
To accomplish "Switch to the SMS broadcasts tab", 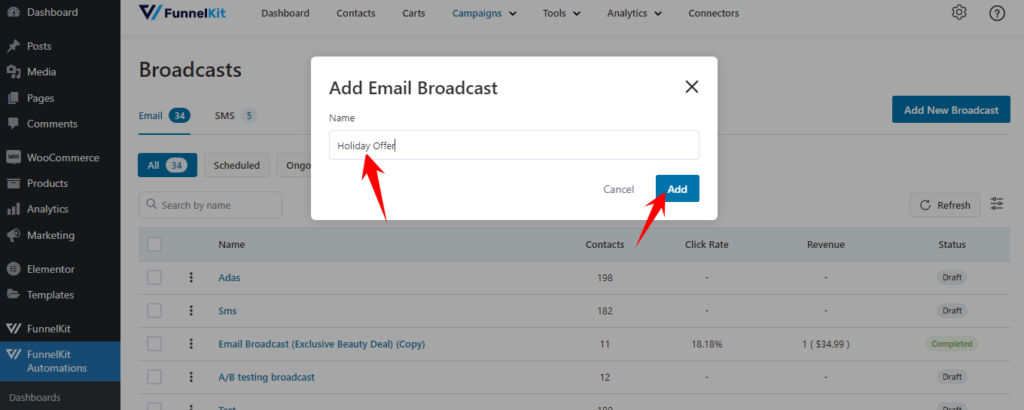I will [x=235, y=116].
